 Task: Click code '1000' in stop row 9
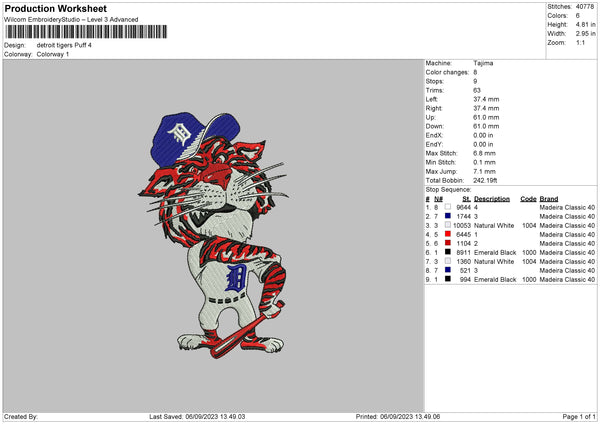click(529, 279)
